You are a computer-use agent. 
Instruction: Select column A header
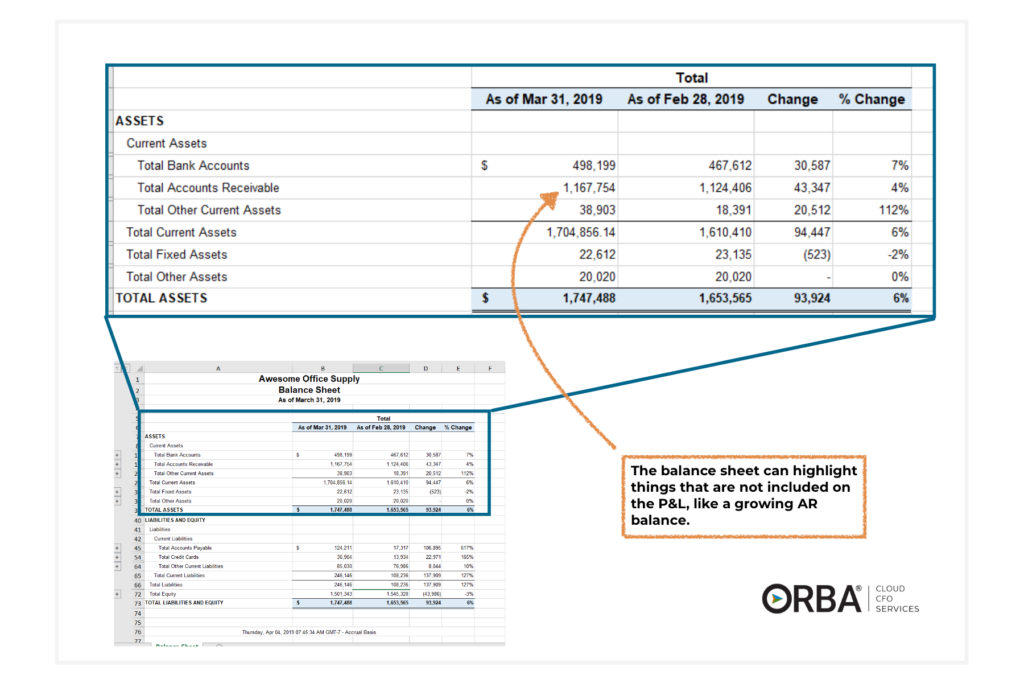(217, 368)
